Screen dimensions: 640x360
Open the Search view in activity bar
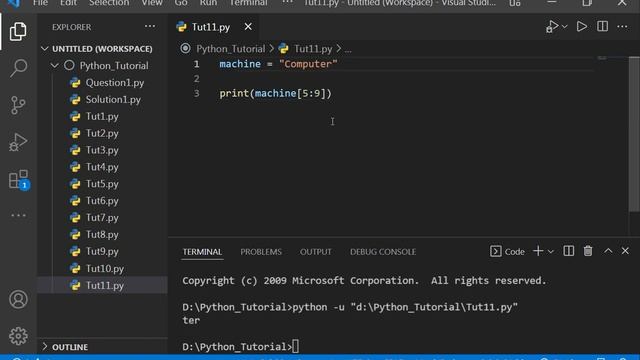click(18, 67)
